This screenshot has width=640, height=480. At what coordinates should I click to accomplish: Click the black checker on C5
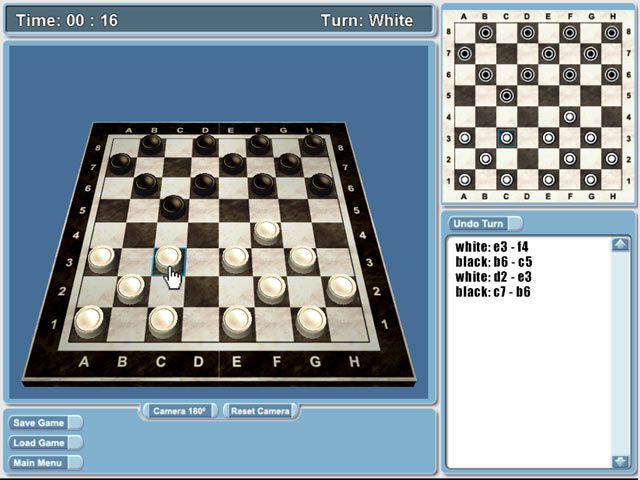point(173,206)
